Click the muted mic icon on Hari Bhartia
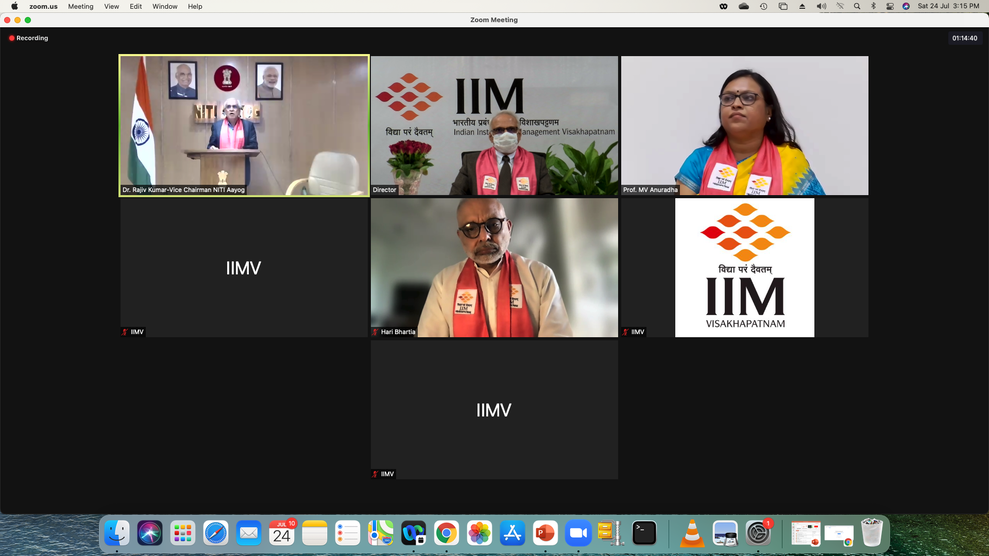This screenshot has width=989, height=556. [376, 332]
